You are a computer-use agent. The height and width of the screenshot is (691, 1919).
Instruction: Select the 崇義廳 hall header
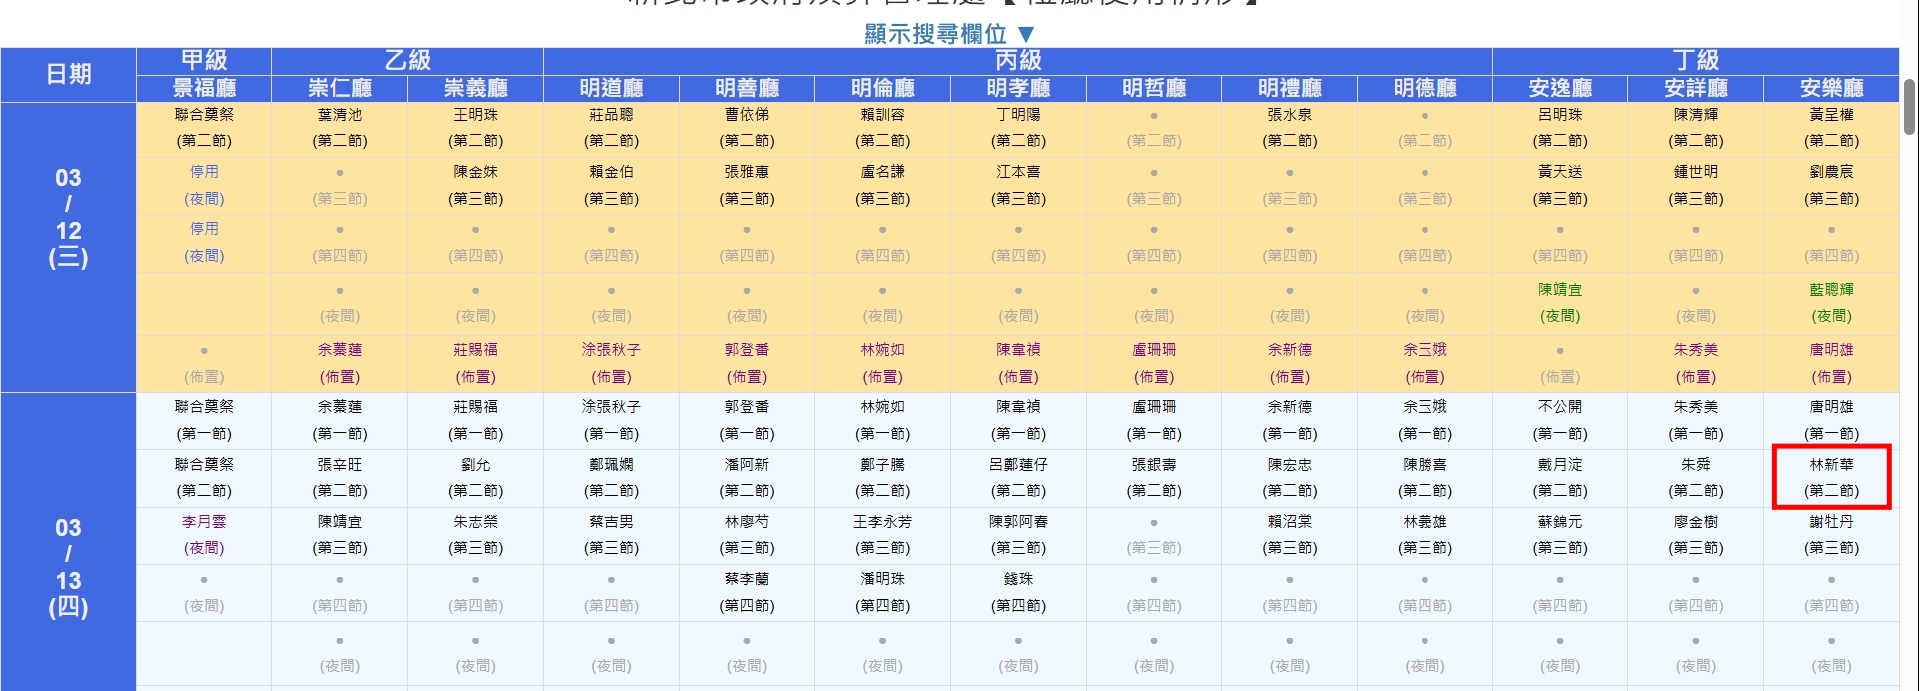[x=475, y=88]
